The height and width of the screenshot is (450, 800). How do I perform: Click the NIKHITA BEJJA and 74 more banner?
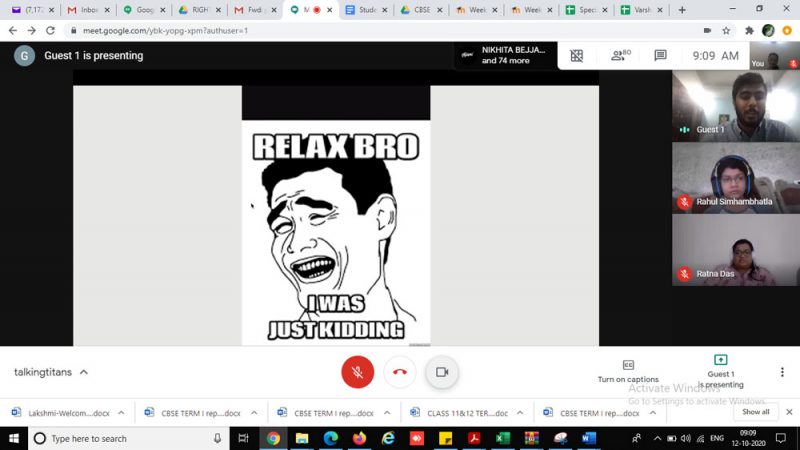click(504, 55)
